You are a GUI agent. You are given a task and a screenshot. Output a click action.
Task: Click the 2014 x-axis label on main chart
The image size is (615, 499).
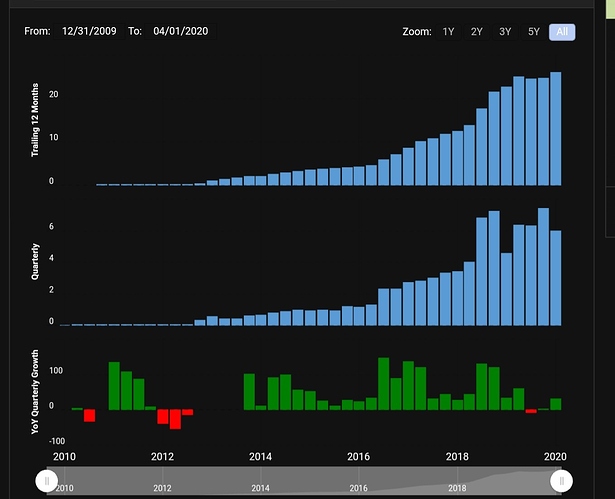tap(260, 457)
